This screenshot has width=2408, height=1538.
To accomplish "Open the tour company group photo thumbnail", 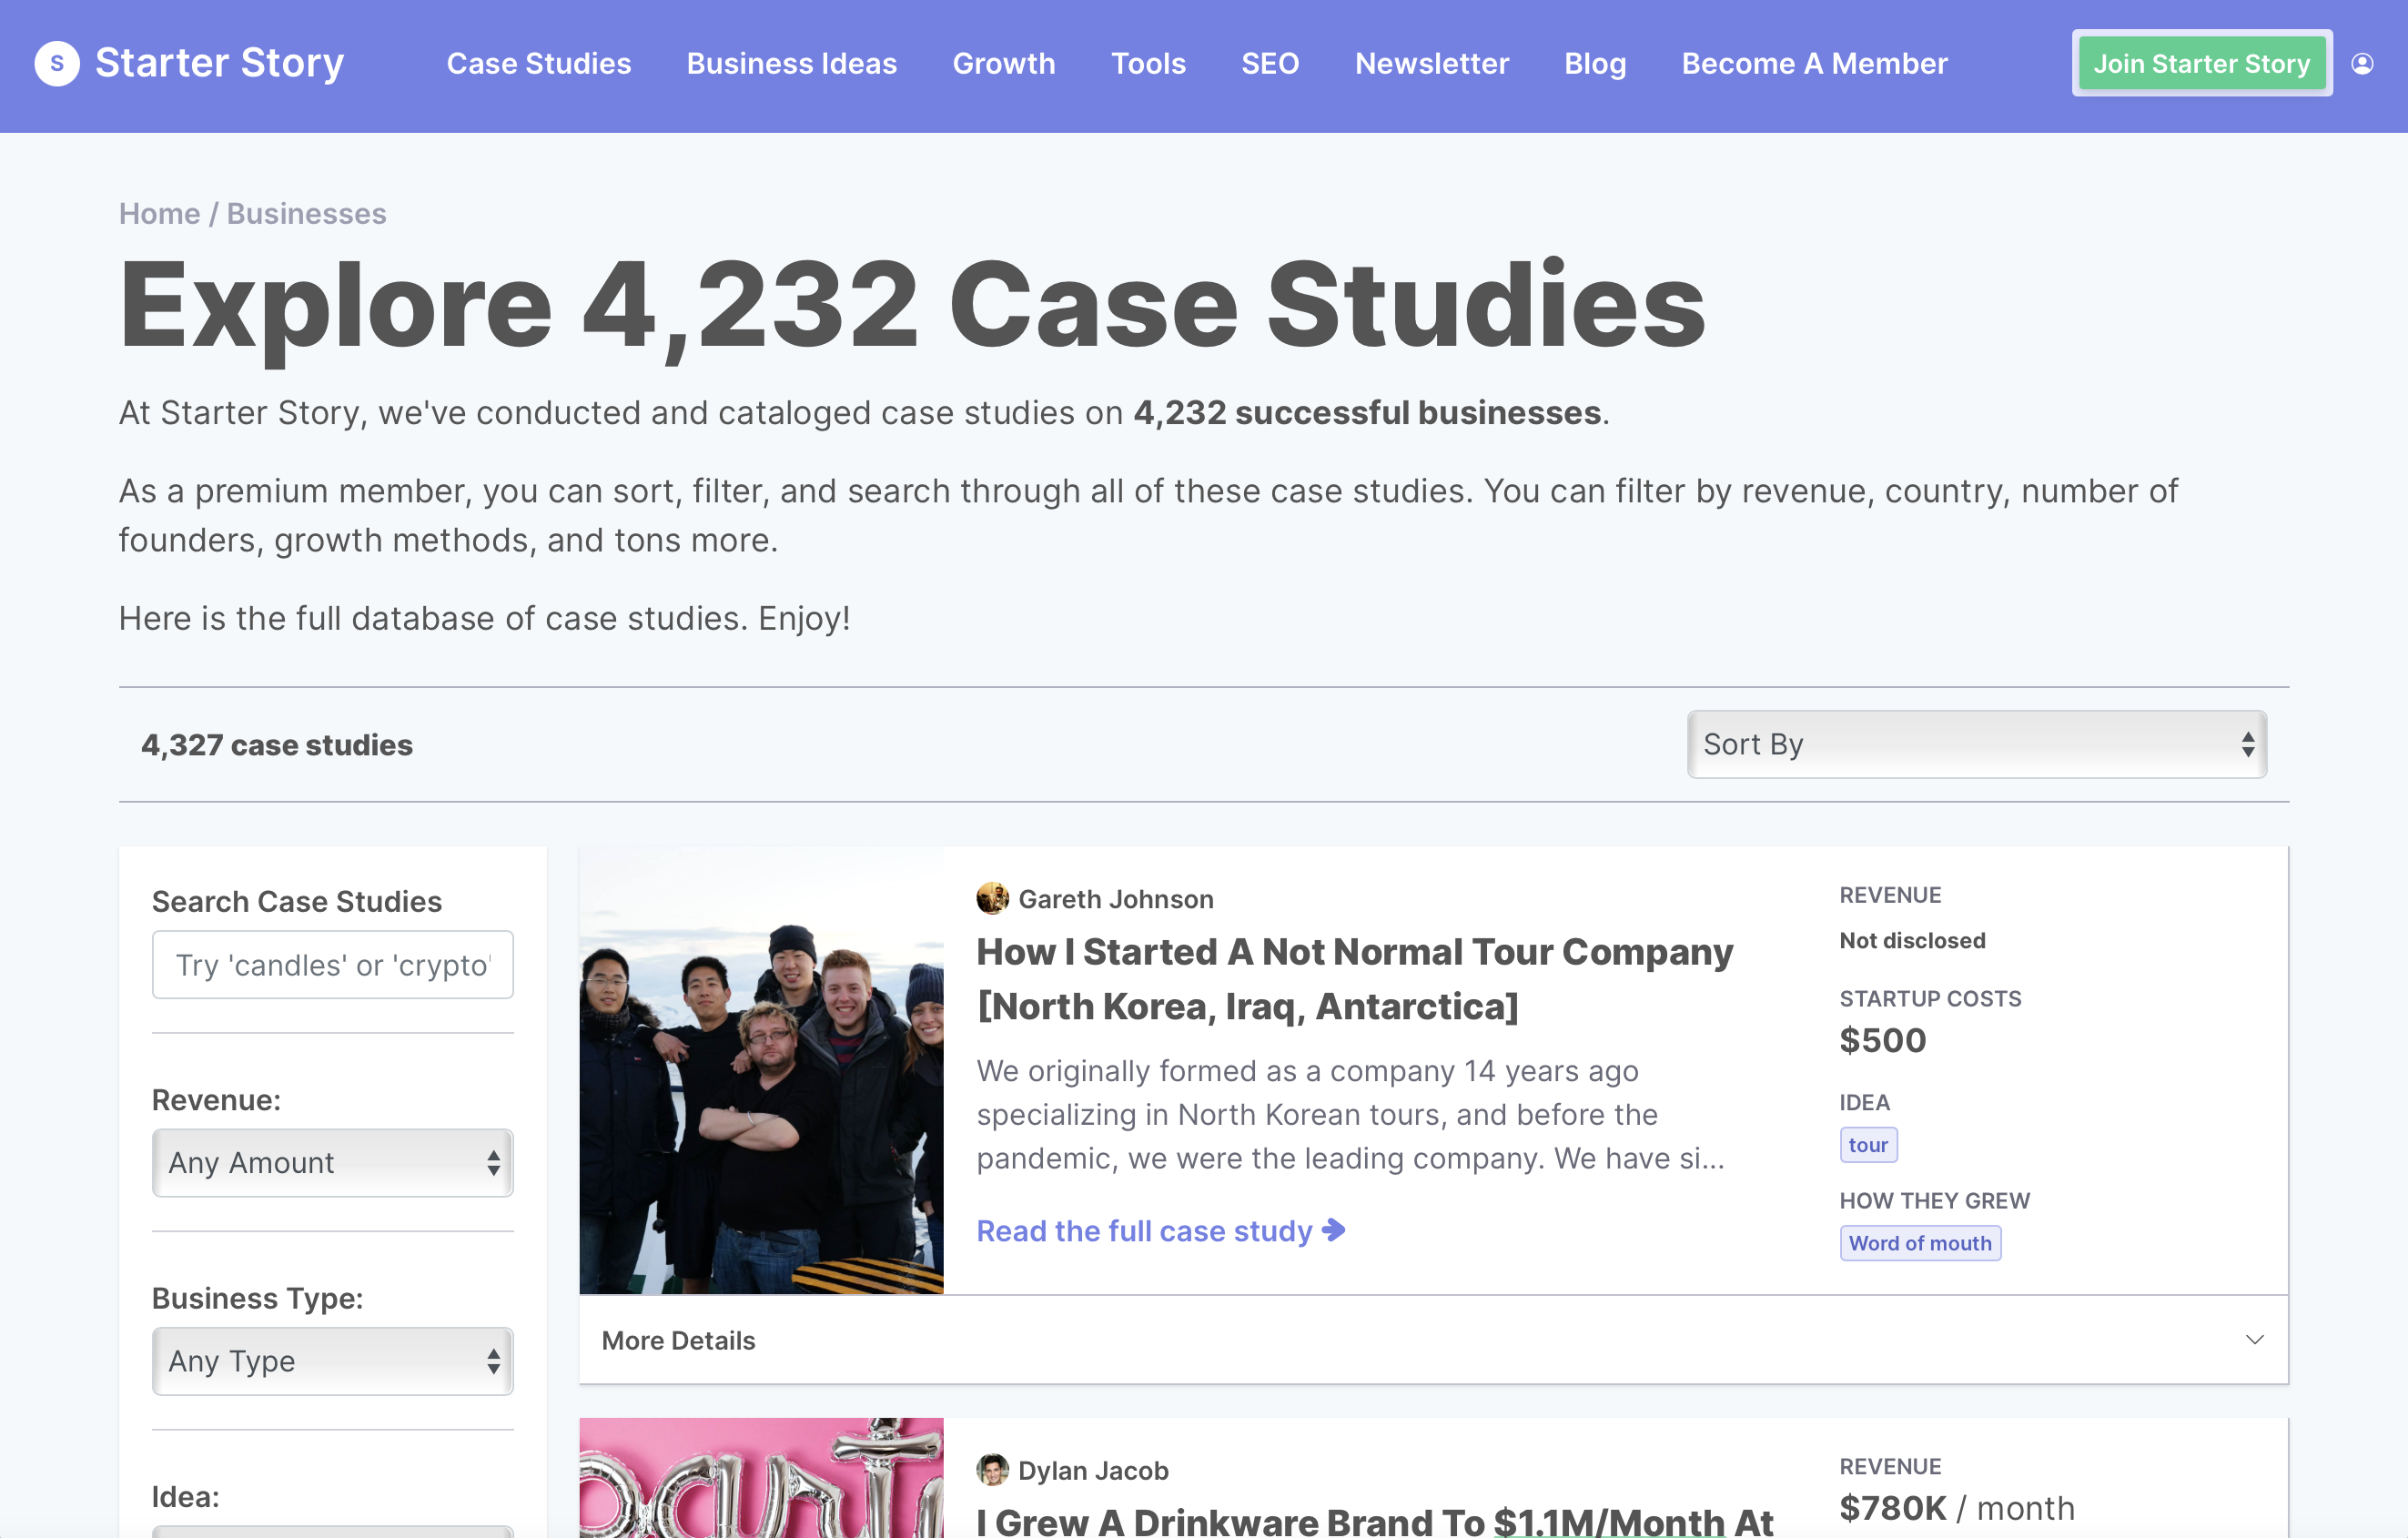I will click(761, 1070).
